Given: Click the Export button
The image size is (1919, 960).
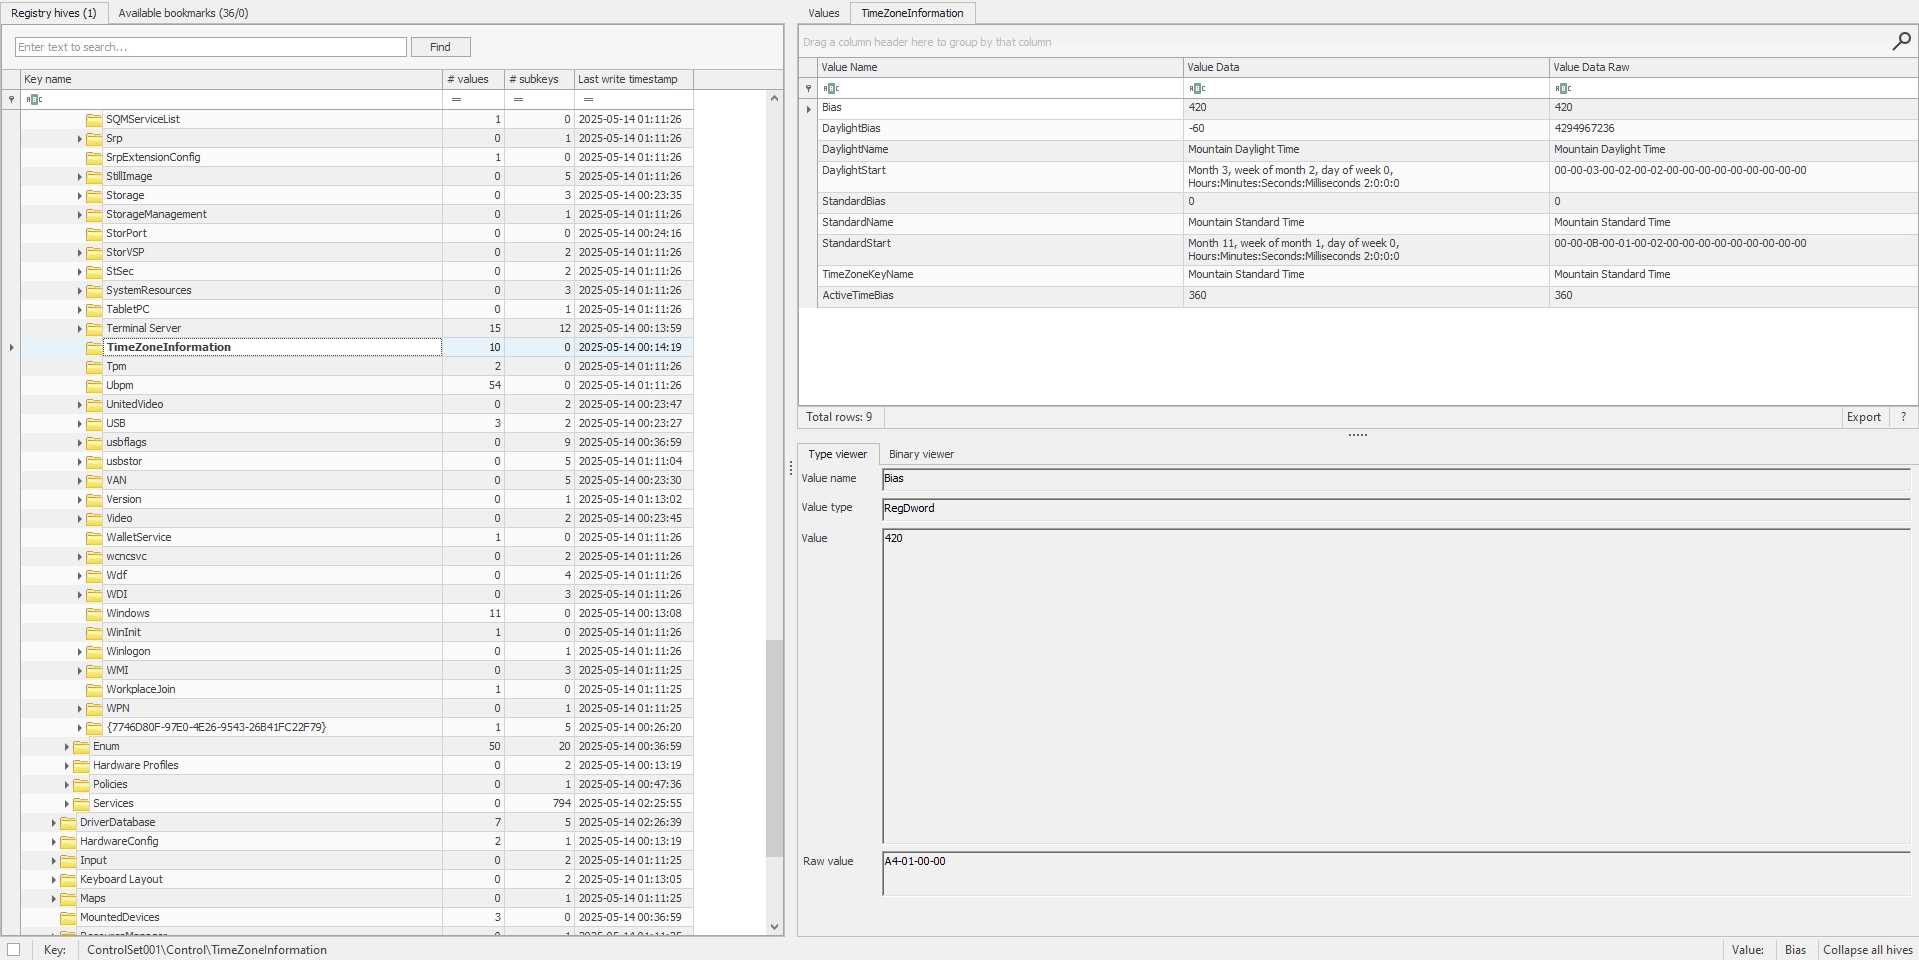Looking at the screenshot, I should tap(1863, 417).
